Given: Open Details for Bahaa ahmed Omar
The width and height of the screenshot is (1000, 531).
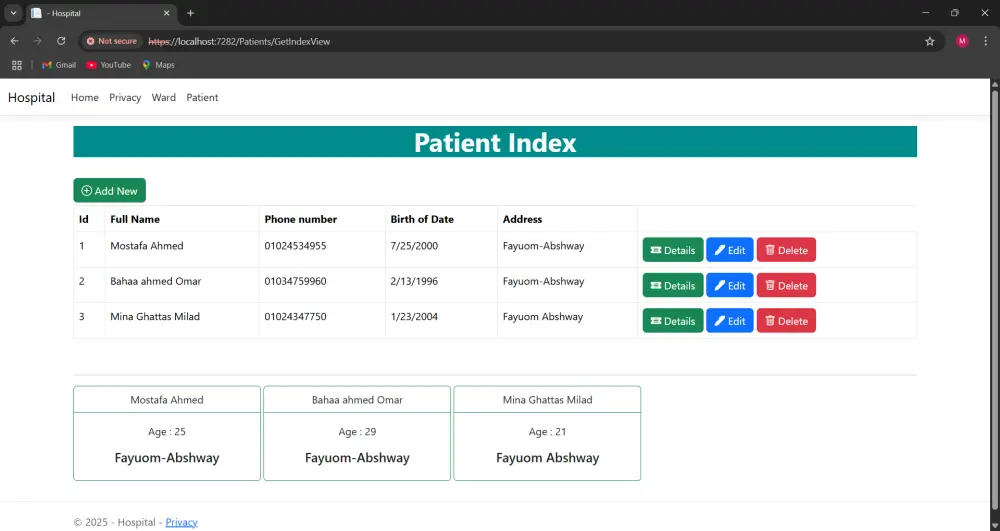Looking at the screenshot, I should tap(673, 286).
